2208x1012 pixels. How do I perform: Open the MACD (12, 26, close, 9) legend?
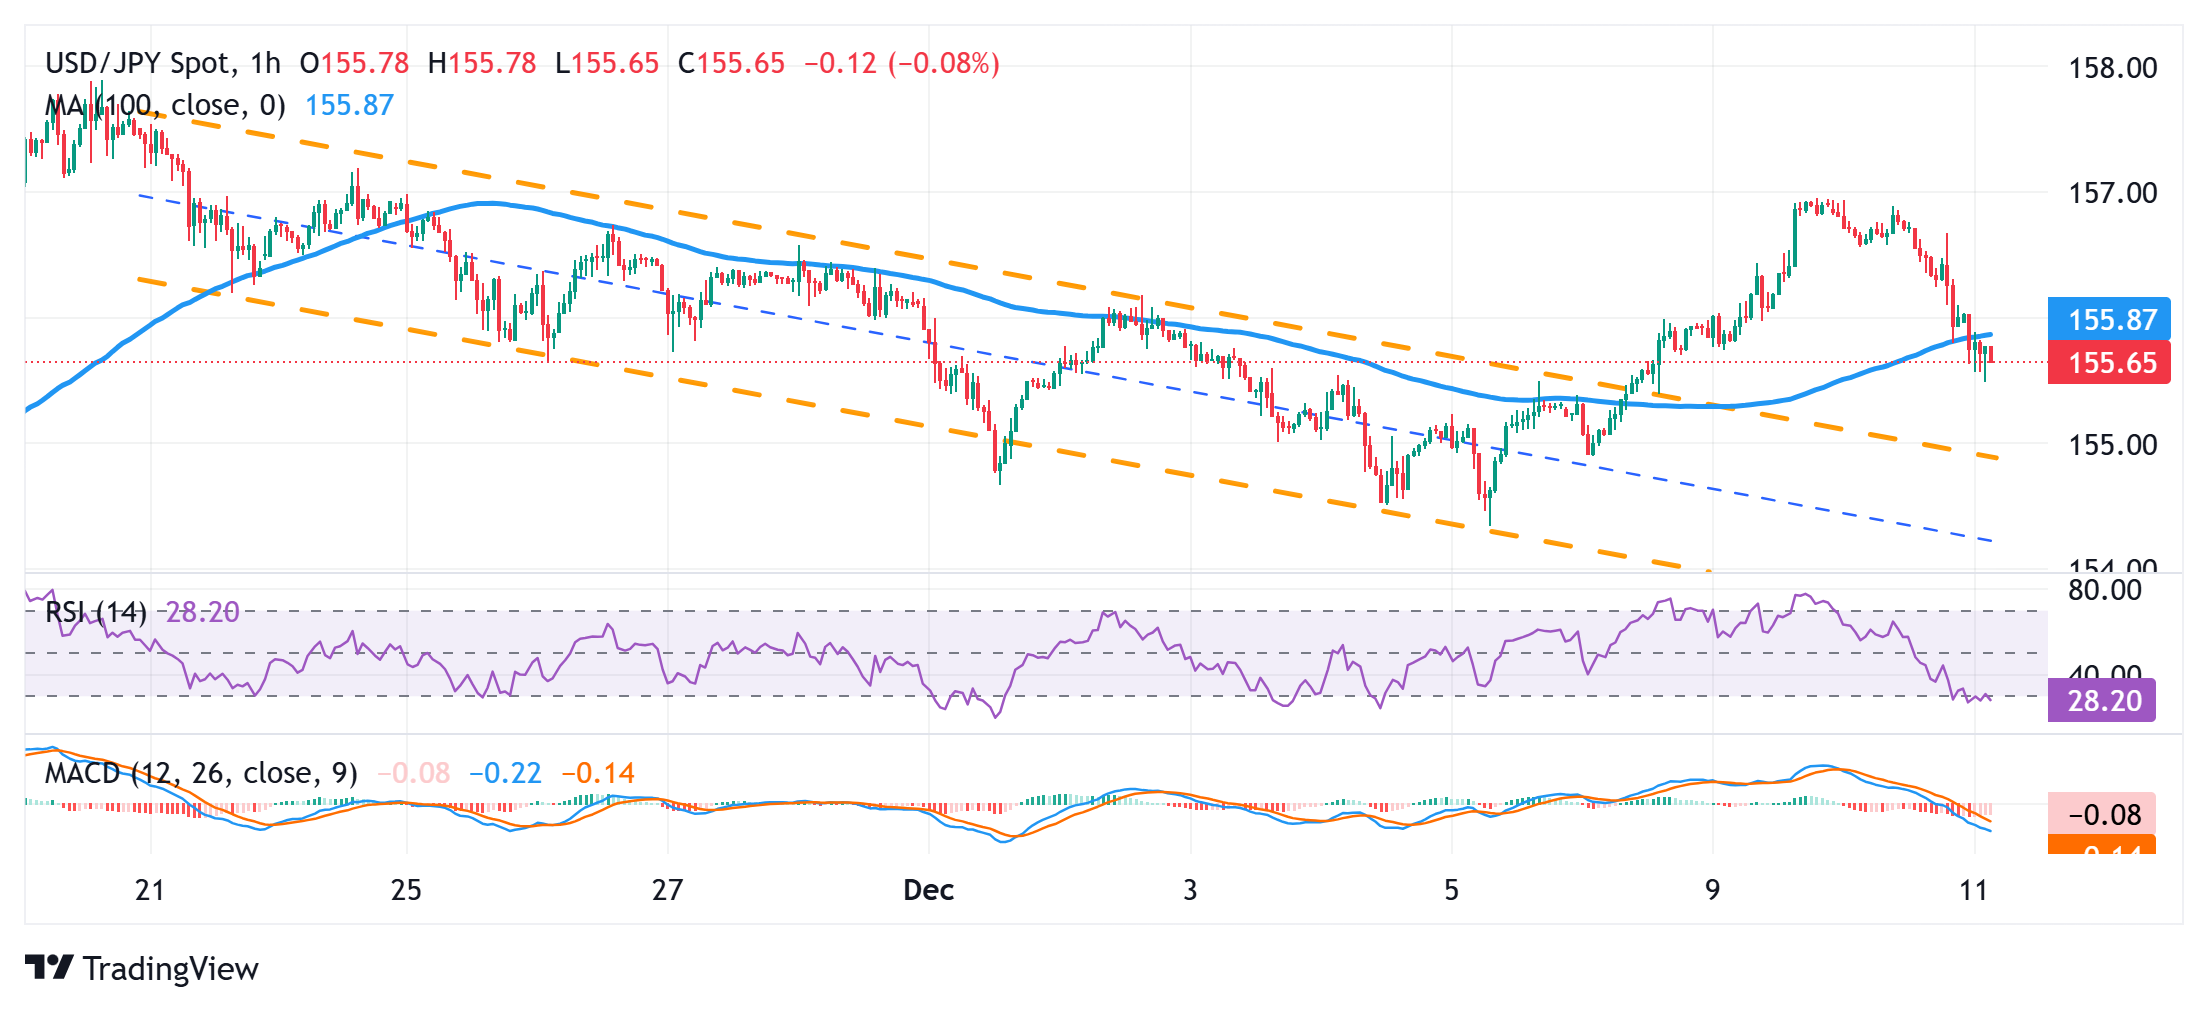point(201,773)
